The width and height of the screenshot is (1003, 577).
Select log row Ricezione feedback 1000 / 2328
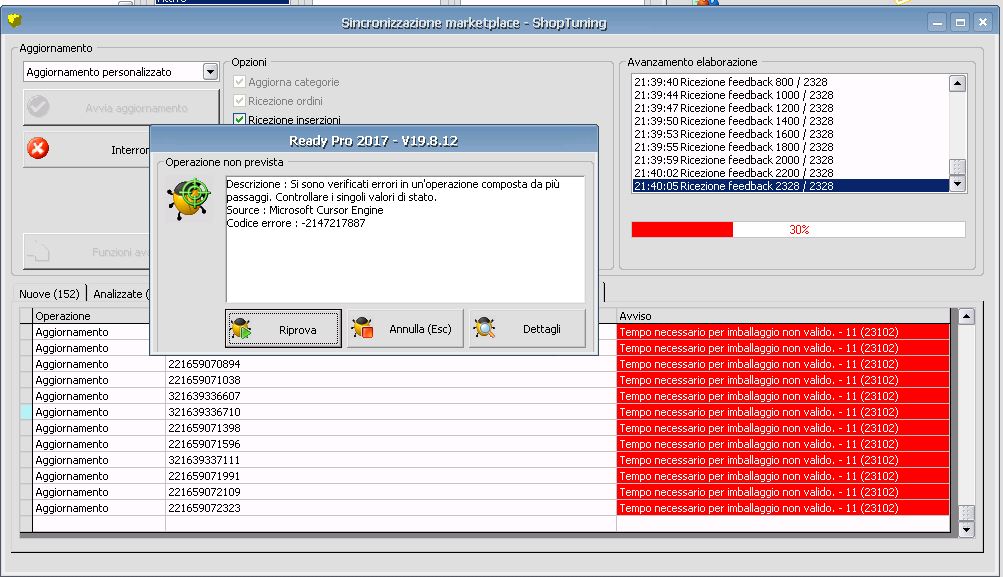790,95
